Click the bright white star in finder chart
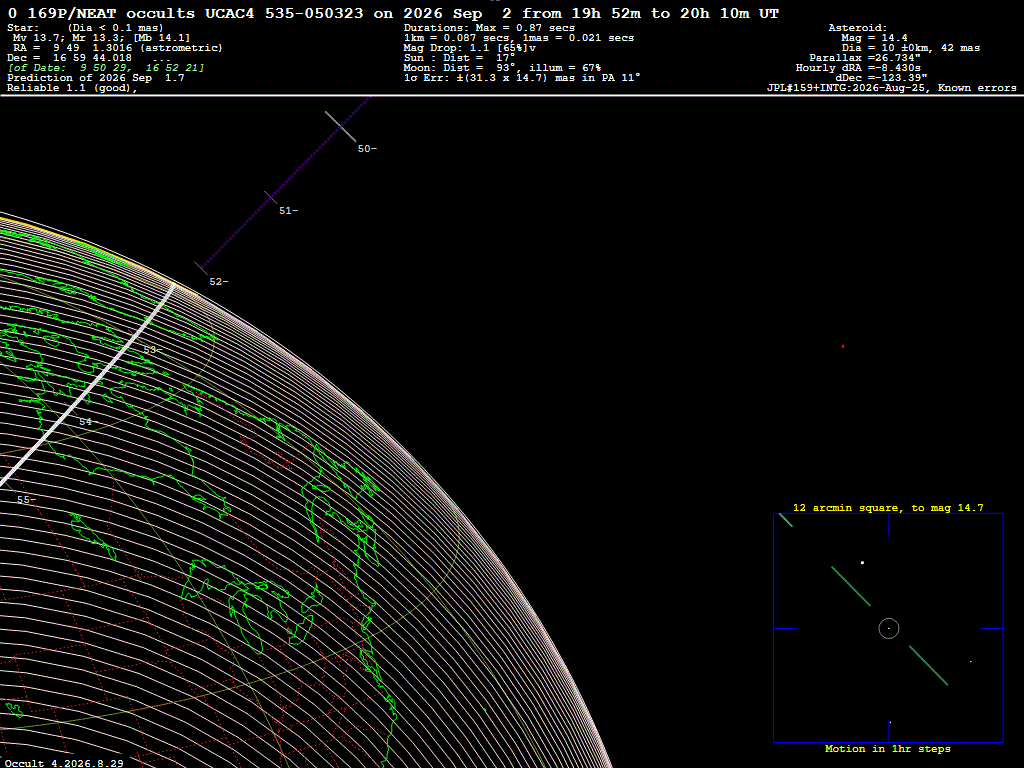1024x768 pixels. point(863,562)
